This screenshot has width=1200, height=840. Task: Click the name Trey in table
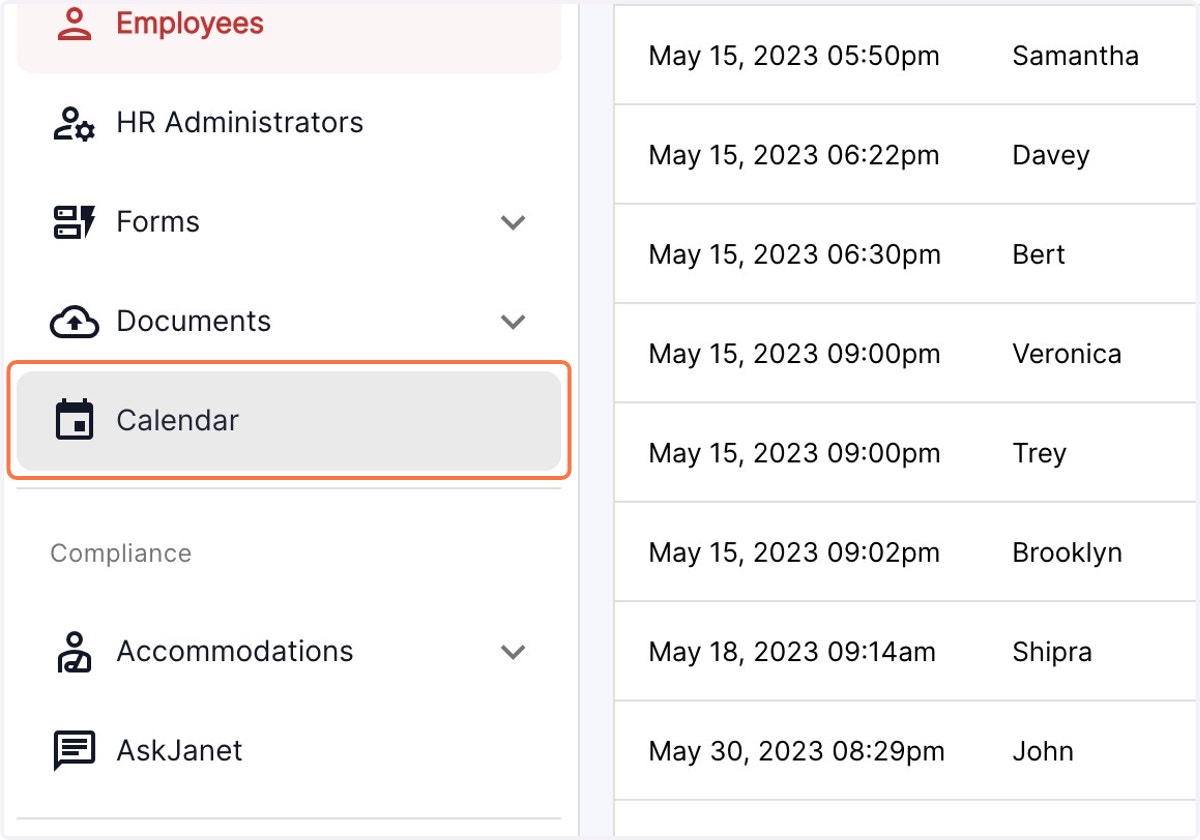[1039, 454]
